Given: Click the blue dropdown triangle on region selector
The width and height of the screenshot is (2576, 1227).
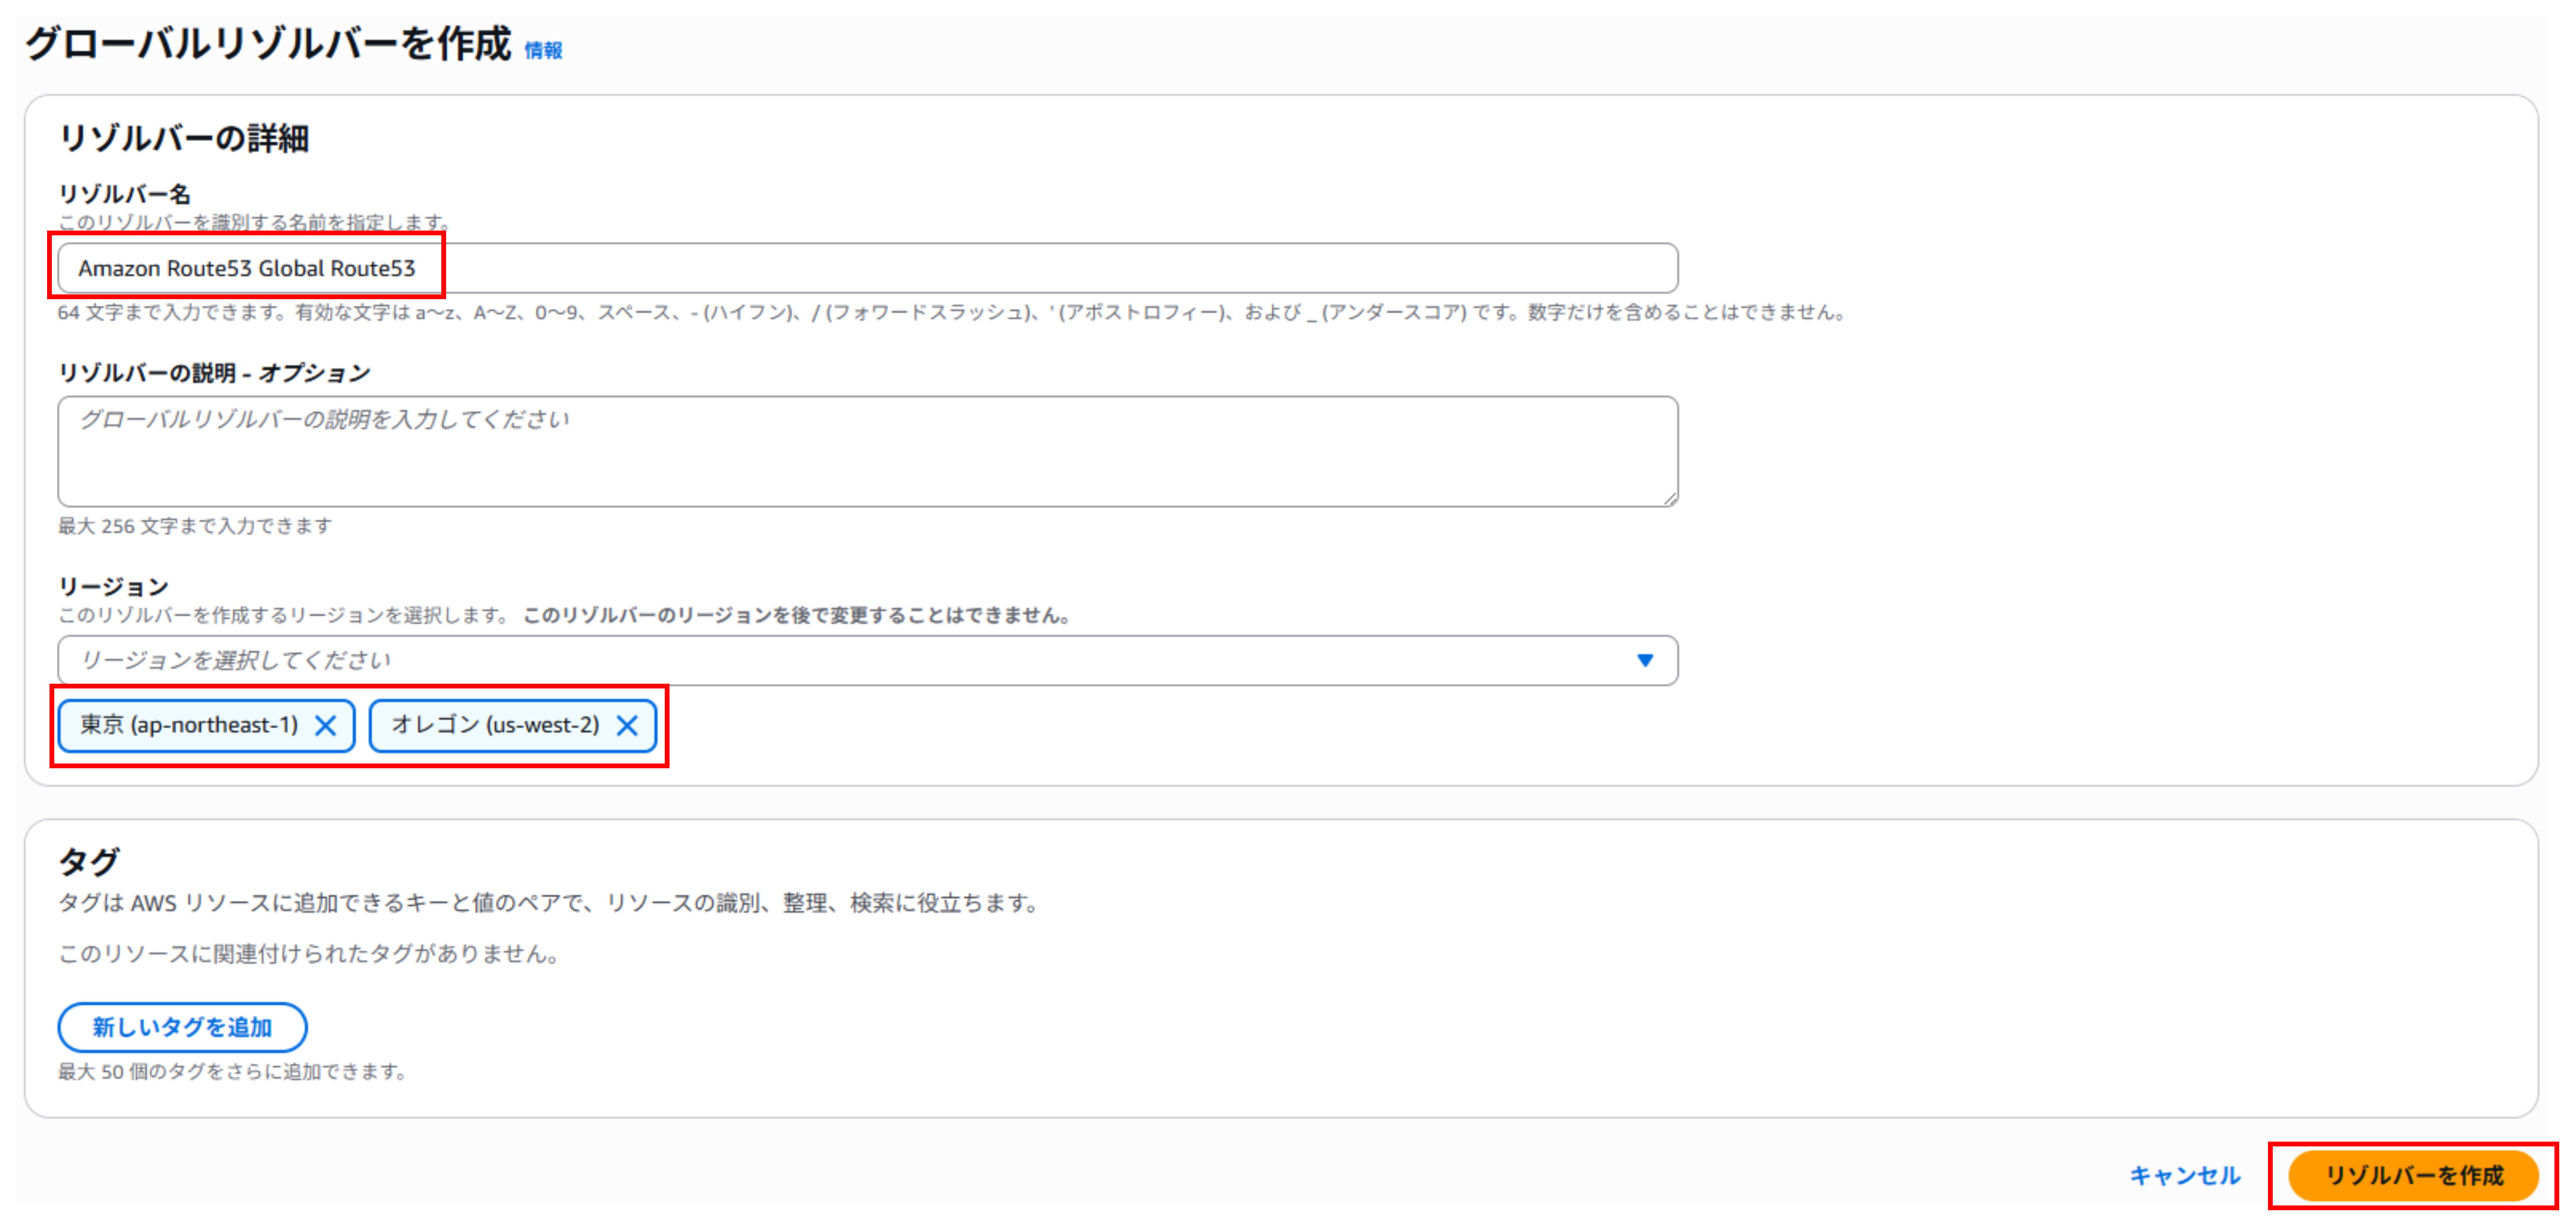Looking at the screenshot, I should (1645, 660).
